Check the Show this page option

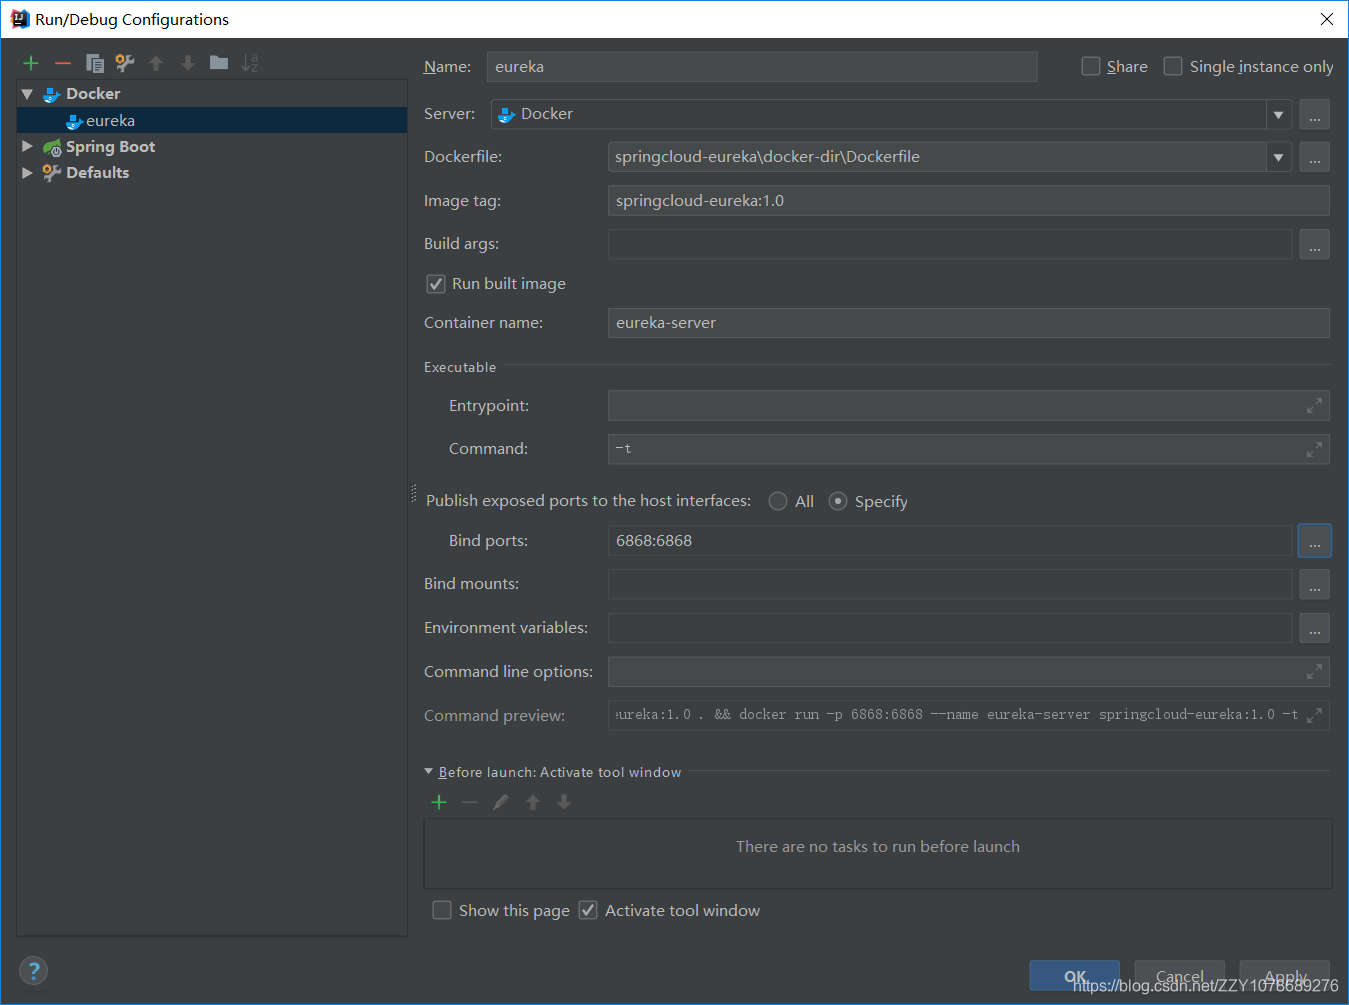coord(442,910)
